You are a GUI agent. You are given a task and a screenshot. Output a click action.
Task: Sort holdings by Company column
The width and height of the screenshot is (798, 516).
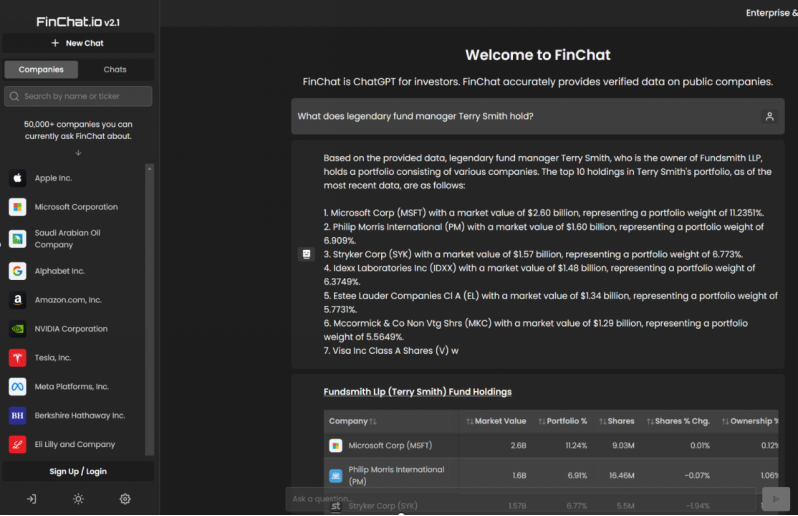tap(352, 421)
